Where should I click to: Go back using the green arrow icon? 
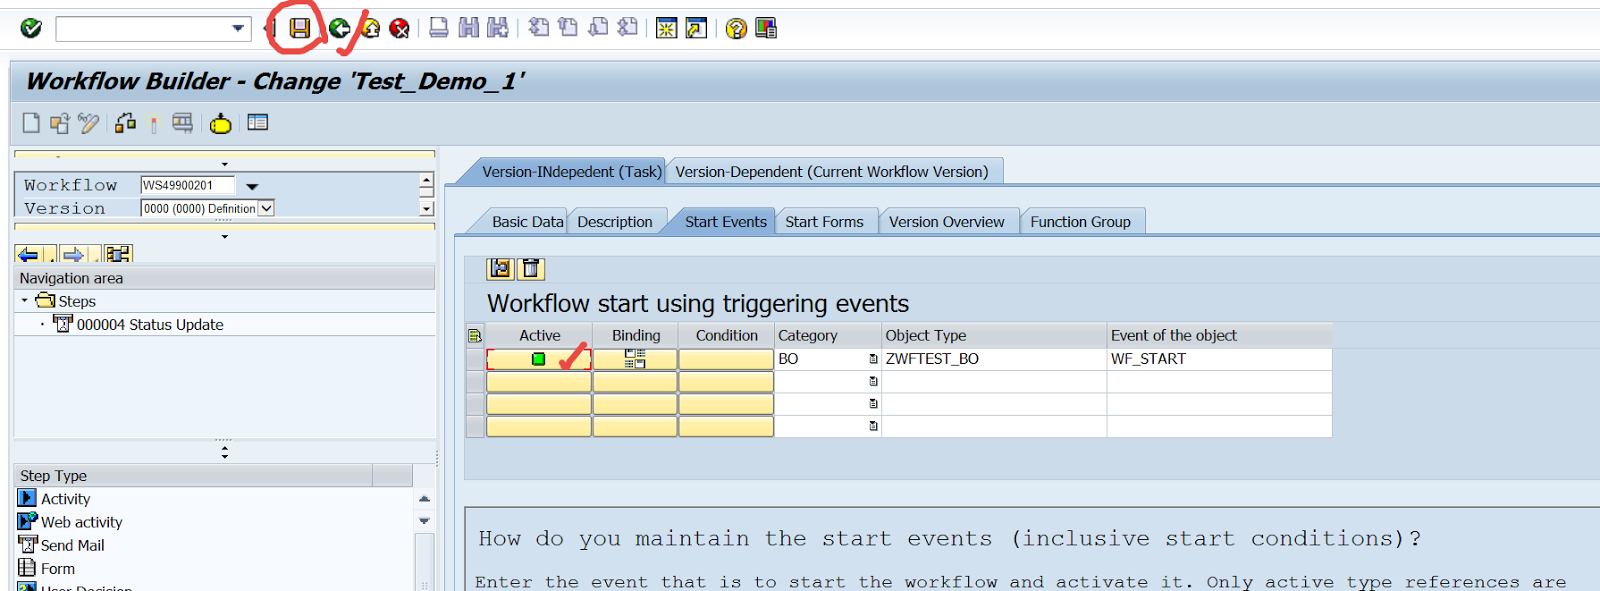click(x=339, y=28)
